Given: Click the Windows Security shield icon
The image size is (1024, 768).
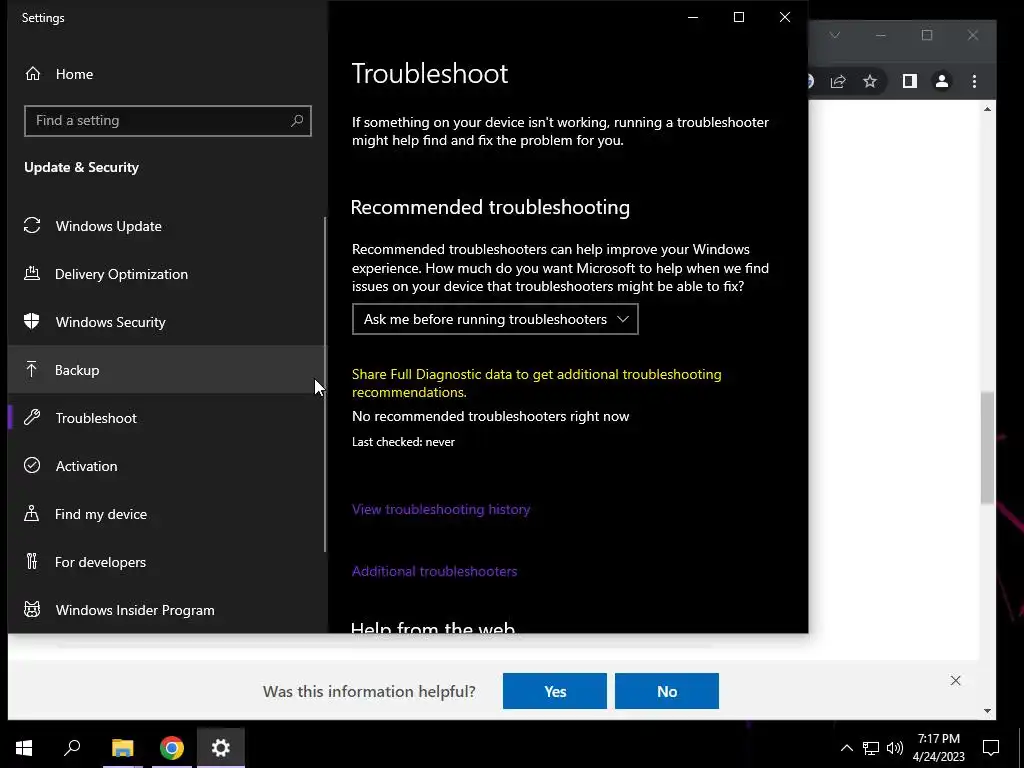Looking at the screenshot, I should (32, 321).
